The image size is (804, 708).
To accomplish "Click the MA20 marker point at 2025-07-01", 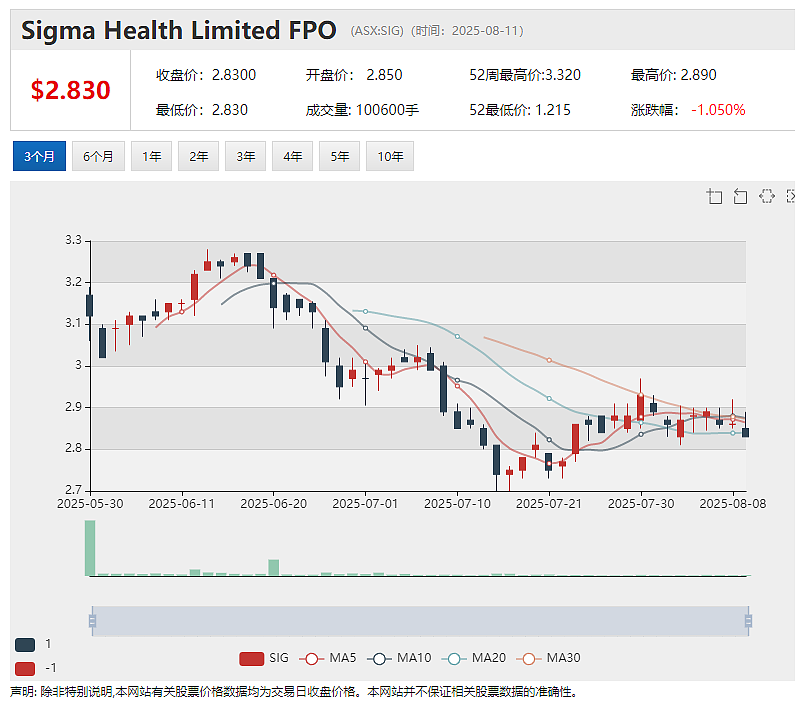I will (x=366, y=311).
